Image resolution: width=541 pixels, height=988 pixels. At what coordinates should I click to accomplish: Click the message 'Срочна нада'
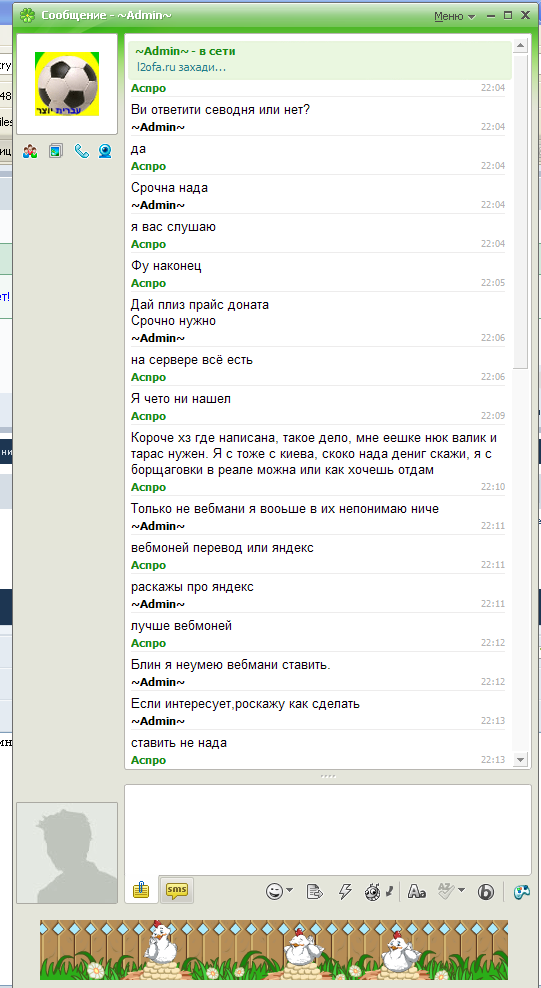(169, 188)
